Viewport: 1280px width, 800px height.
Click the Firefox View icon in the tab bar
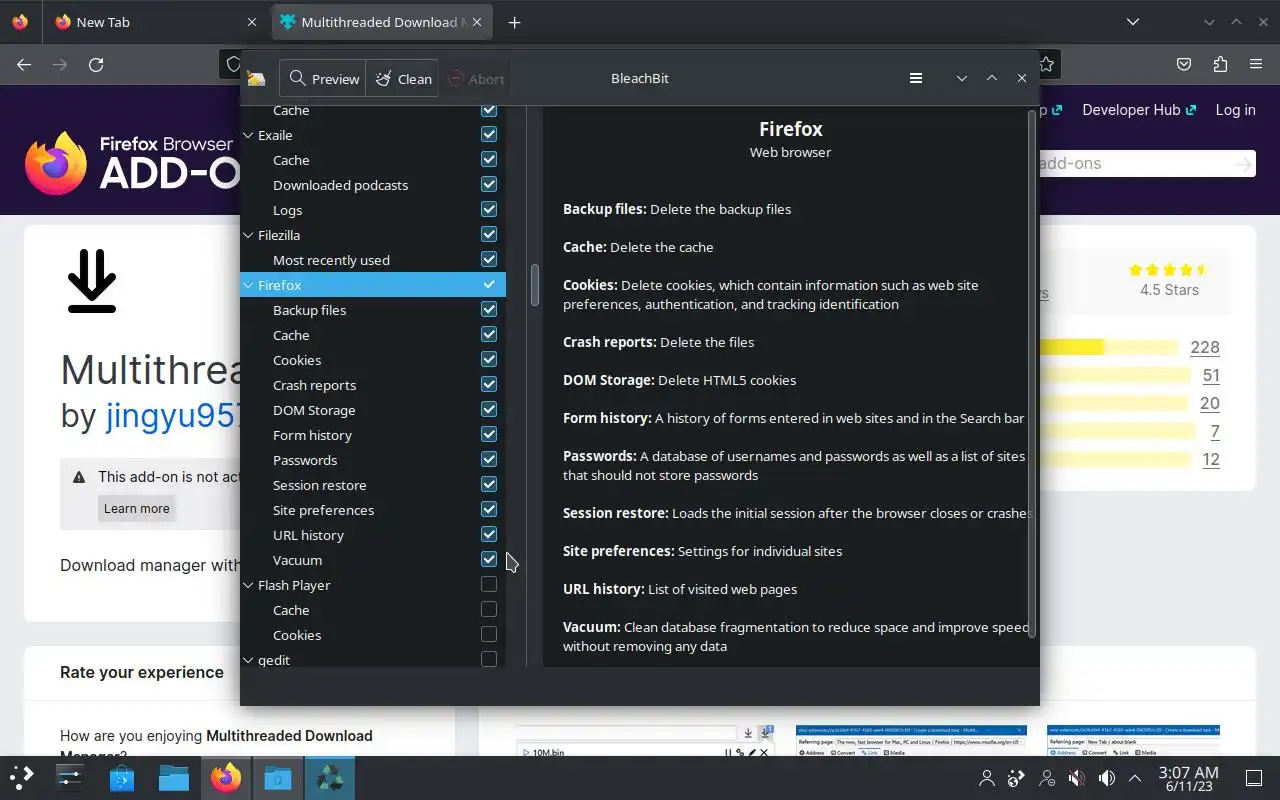click(20, 22)
